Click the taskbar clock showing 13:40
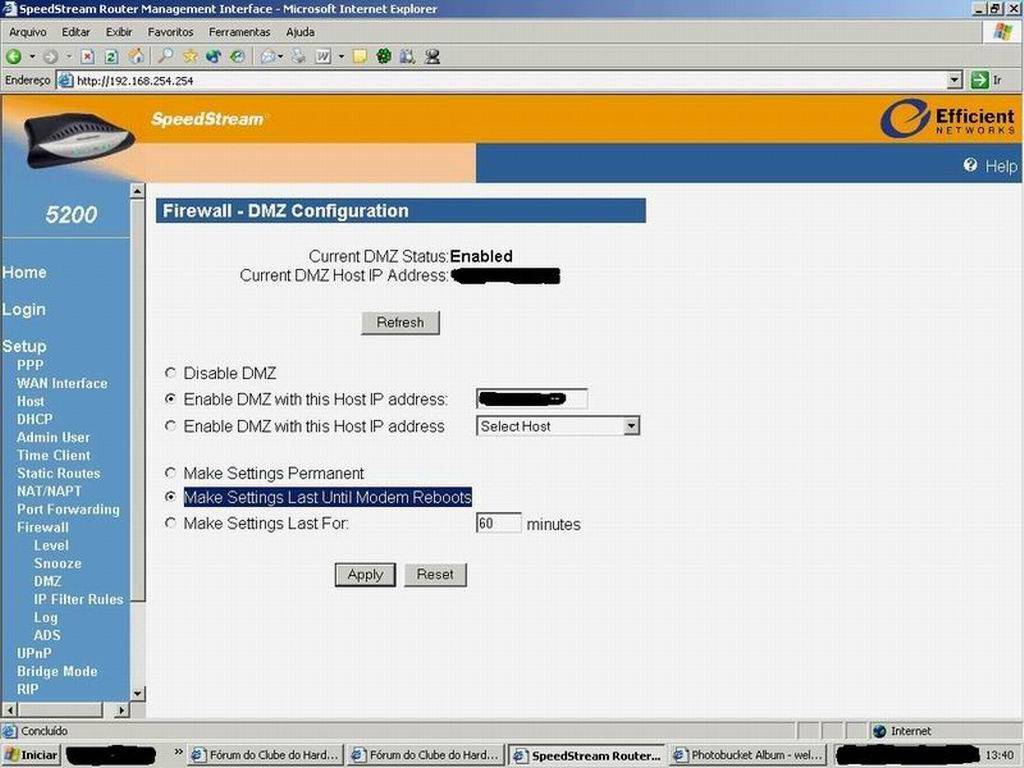 click(999, 755)
